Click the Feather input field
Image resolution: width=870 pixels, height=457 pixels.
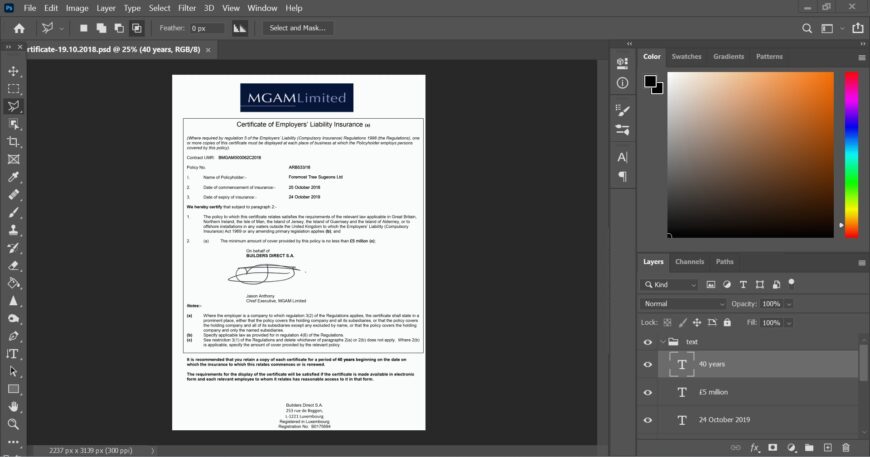(x=207, y=28)
